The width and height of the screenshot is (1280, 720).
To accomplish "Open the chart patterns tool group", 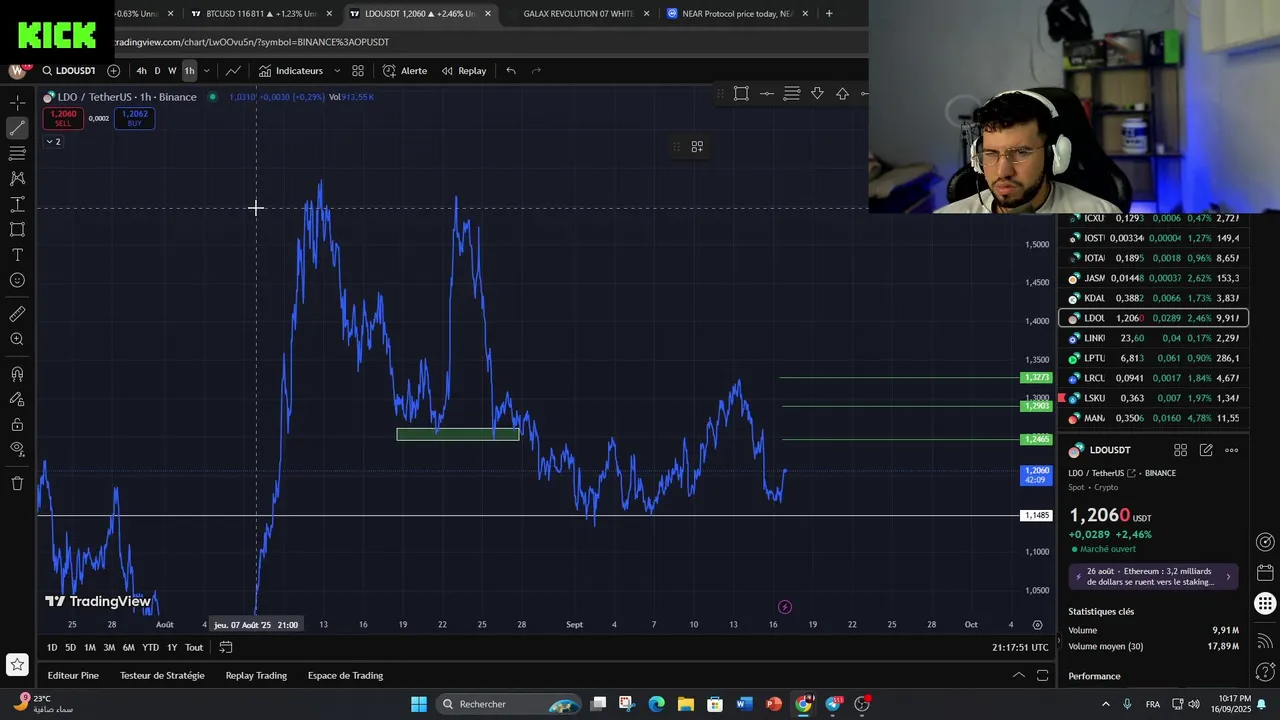I will 17,178.
